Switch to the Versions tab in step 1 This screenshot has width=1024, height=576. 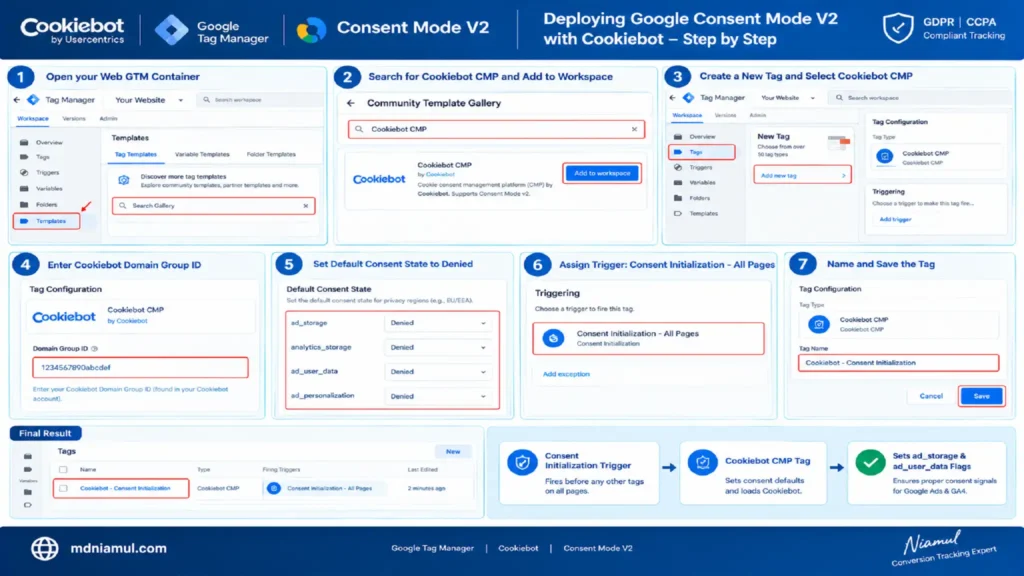74,119
